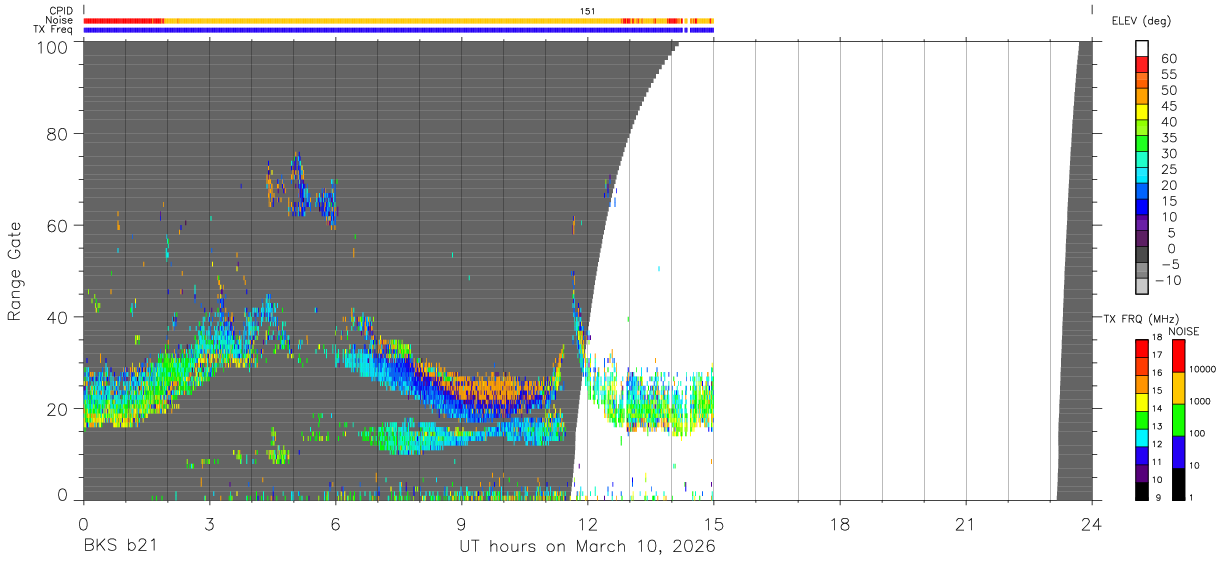
Task: Click the 'TX Freq' label at top left
Action: point(54,30)
